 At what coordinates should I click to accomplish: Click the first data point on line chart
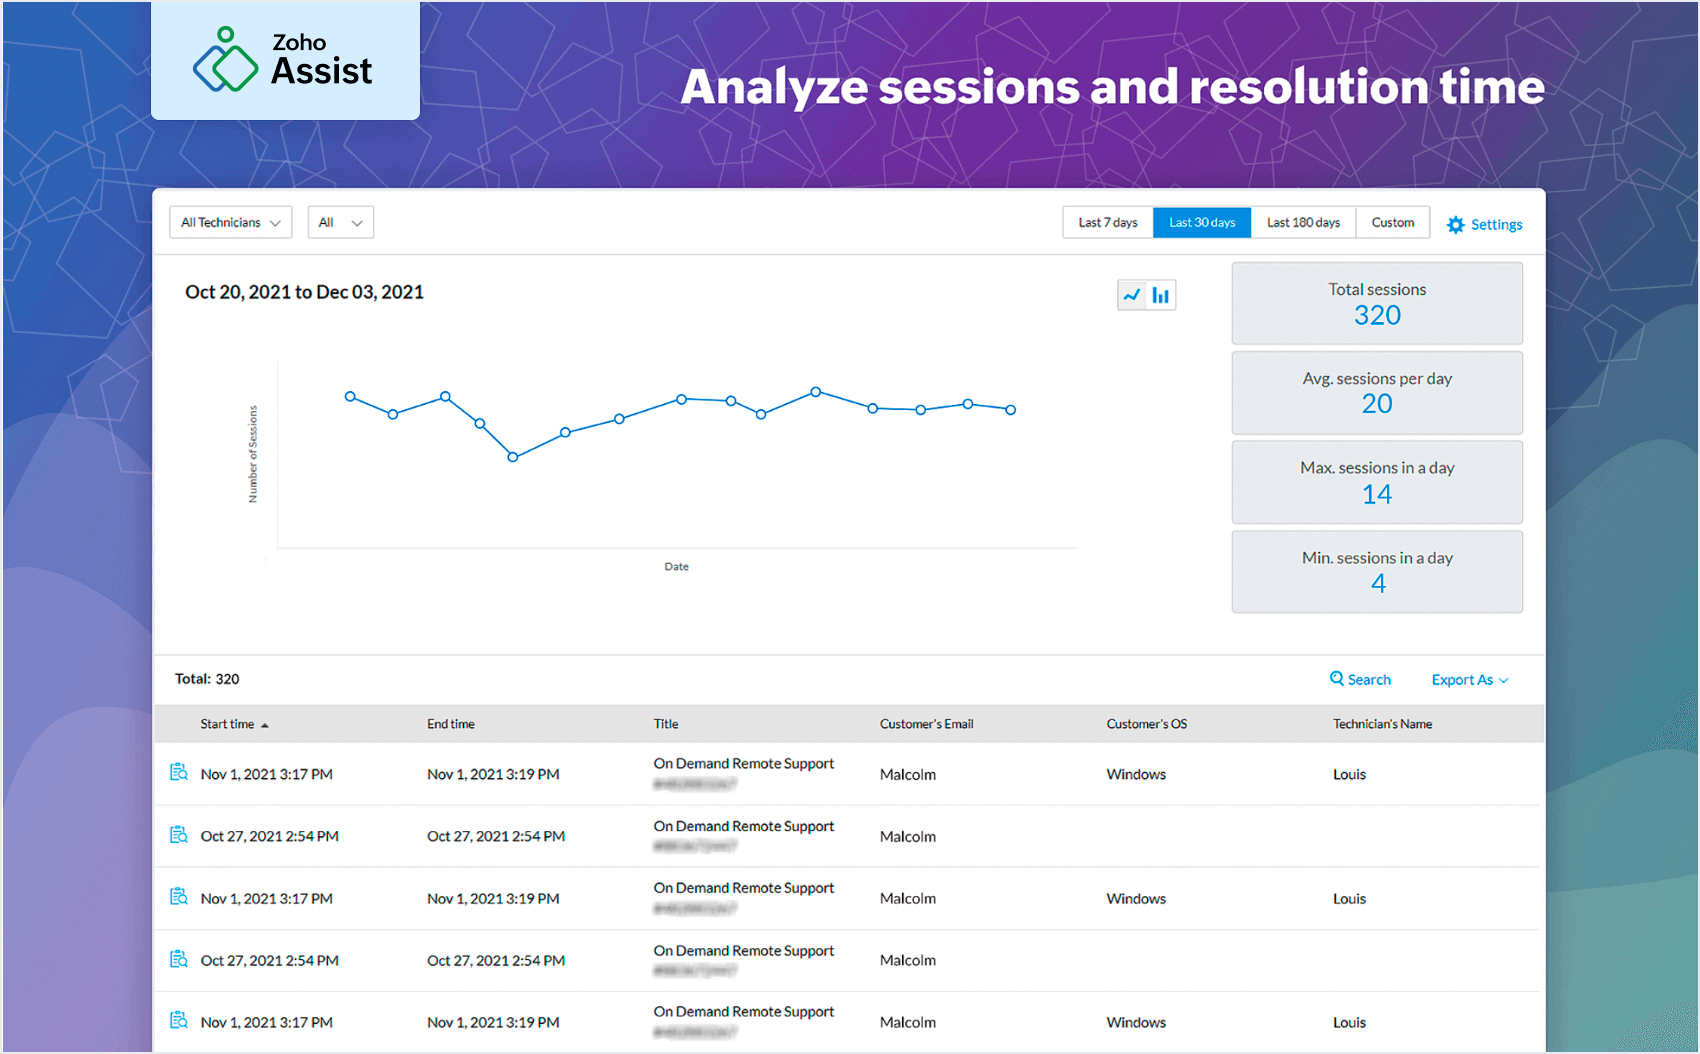click(350, 397)
